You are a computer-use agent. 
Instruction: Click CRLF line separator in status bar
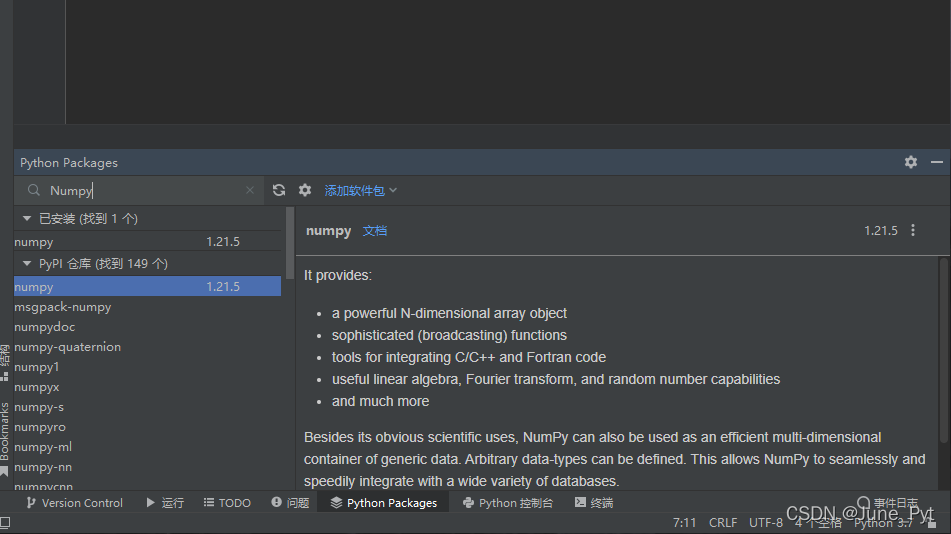(x=723, y=522)
